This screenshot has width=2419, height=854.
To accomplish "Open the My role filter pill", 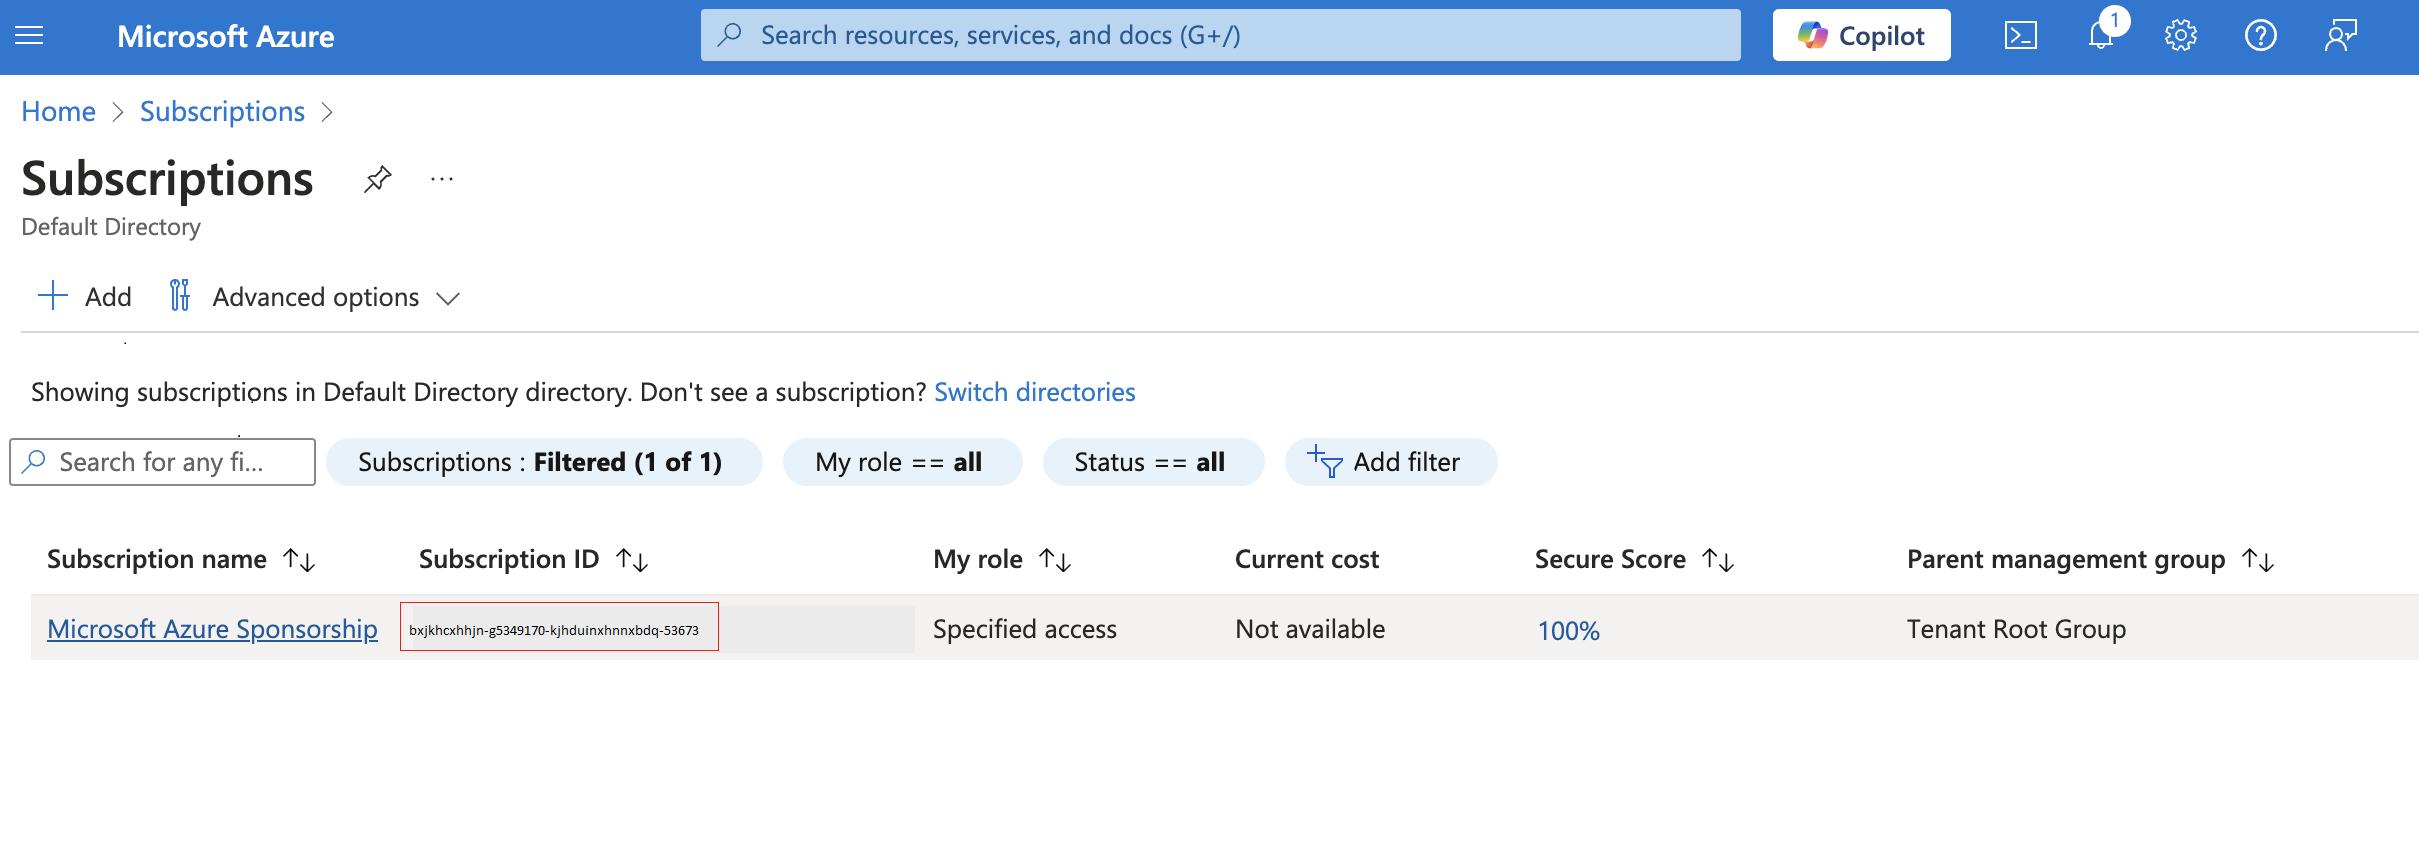I will pyautogui.click(x=901, y=462).
